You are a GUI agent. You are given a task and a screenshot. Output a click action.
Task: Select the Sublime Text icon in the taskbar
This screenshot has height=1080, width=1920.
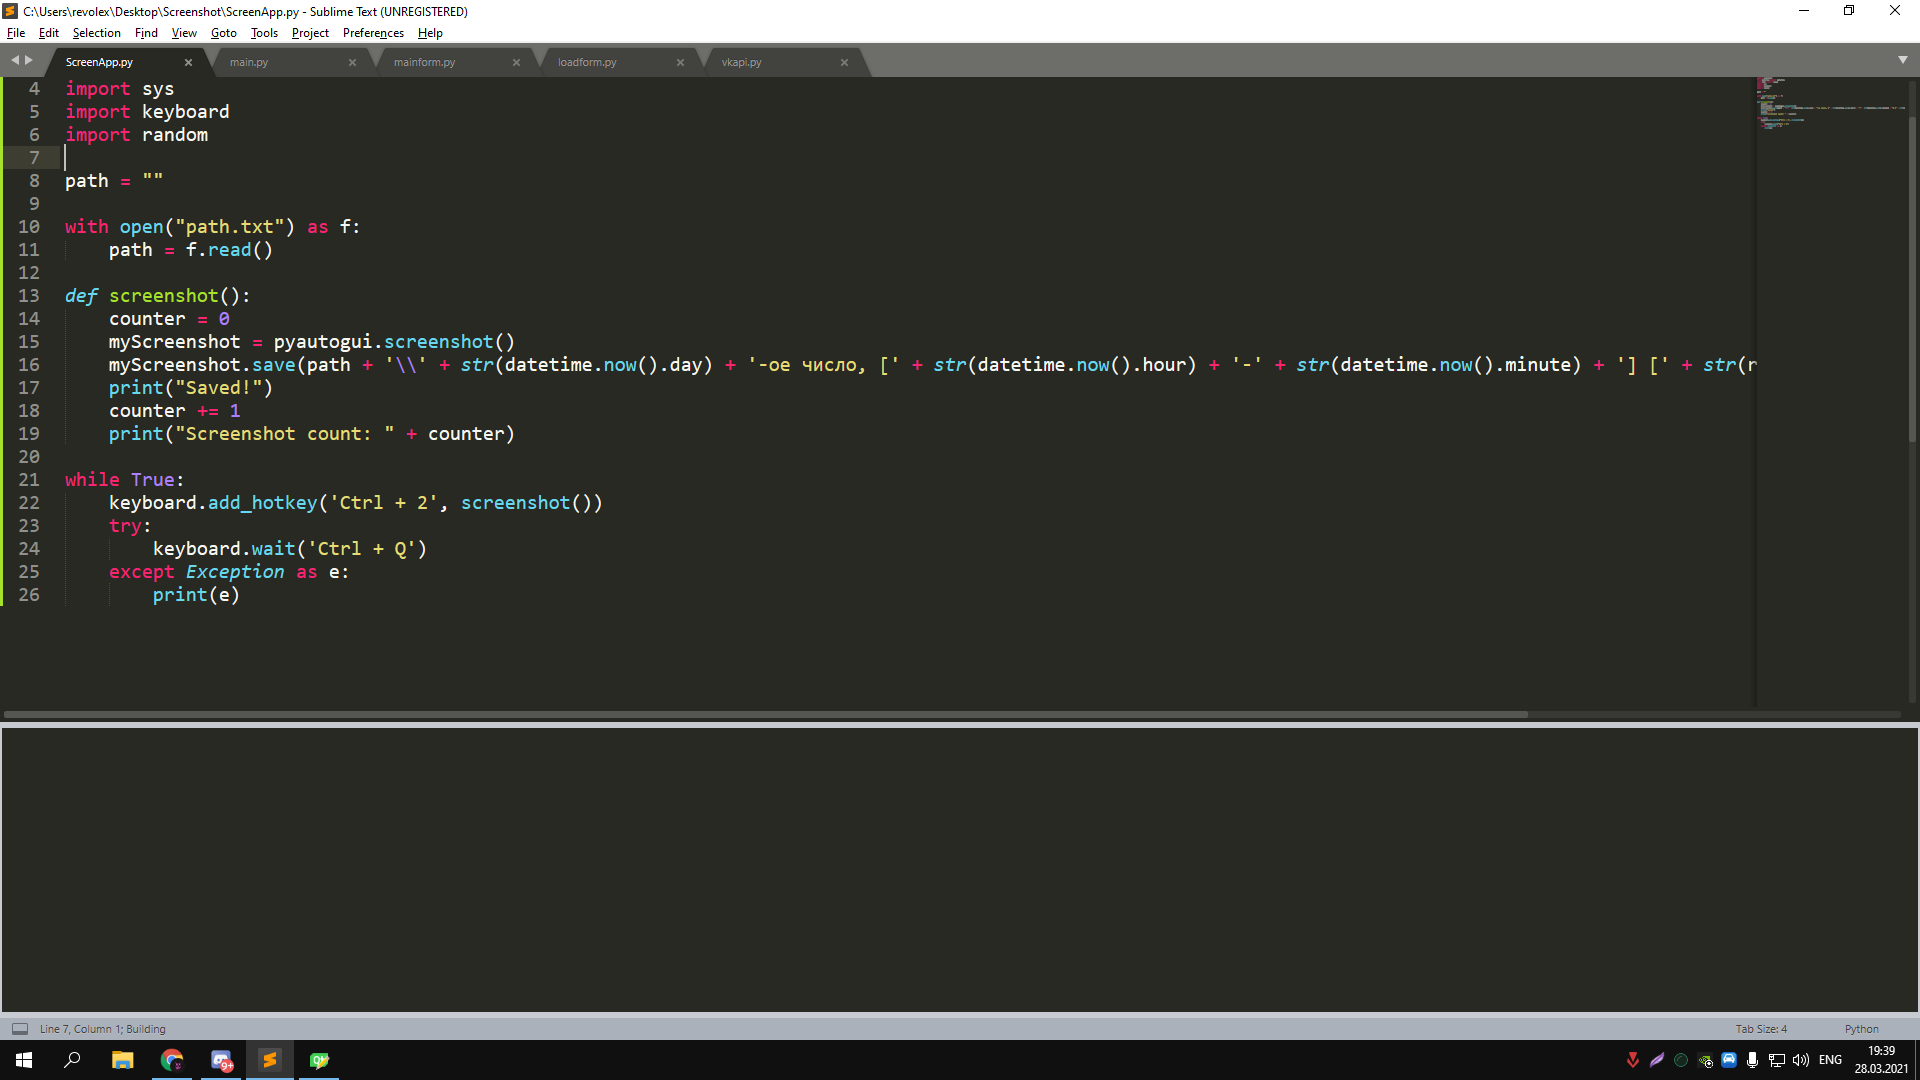pyautogui.click(x=269, y=1060)
